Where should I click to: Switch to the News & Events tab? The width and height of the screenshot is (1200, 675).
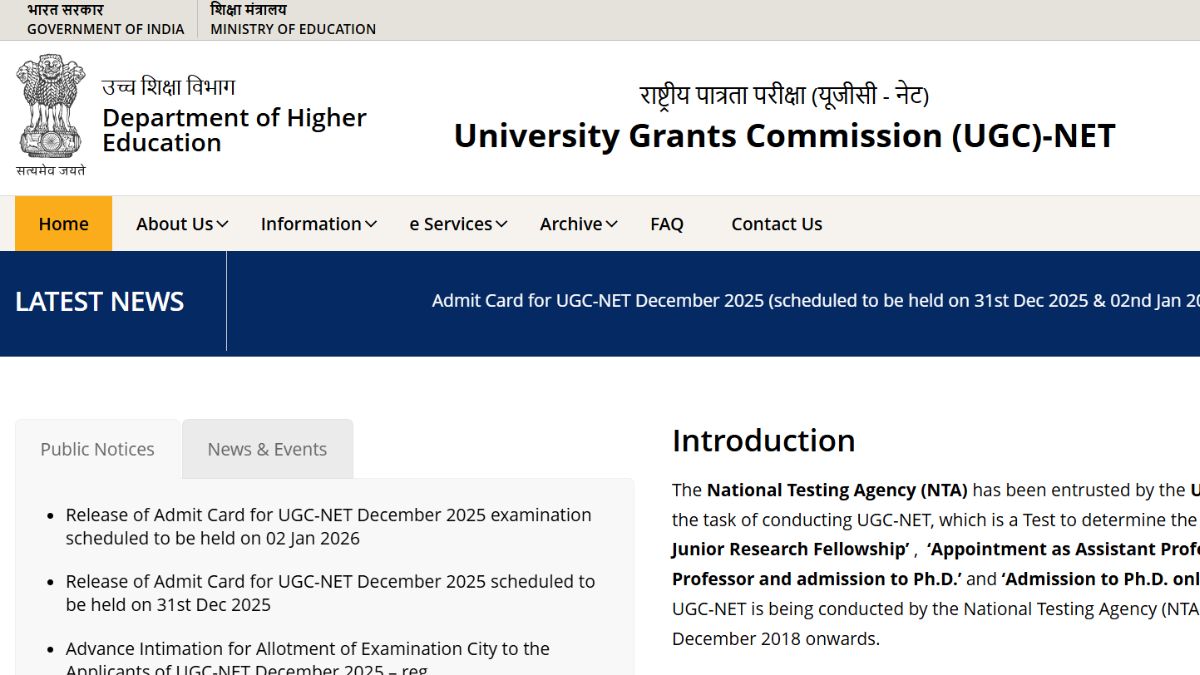267,449
